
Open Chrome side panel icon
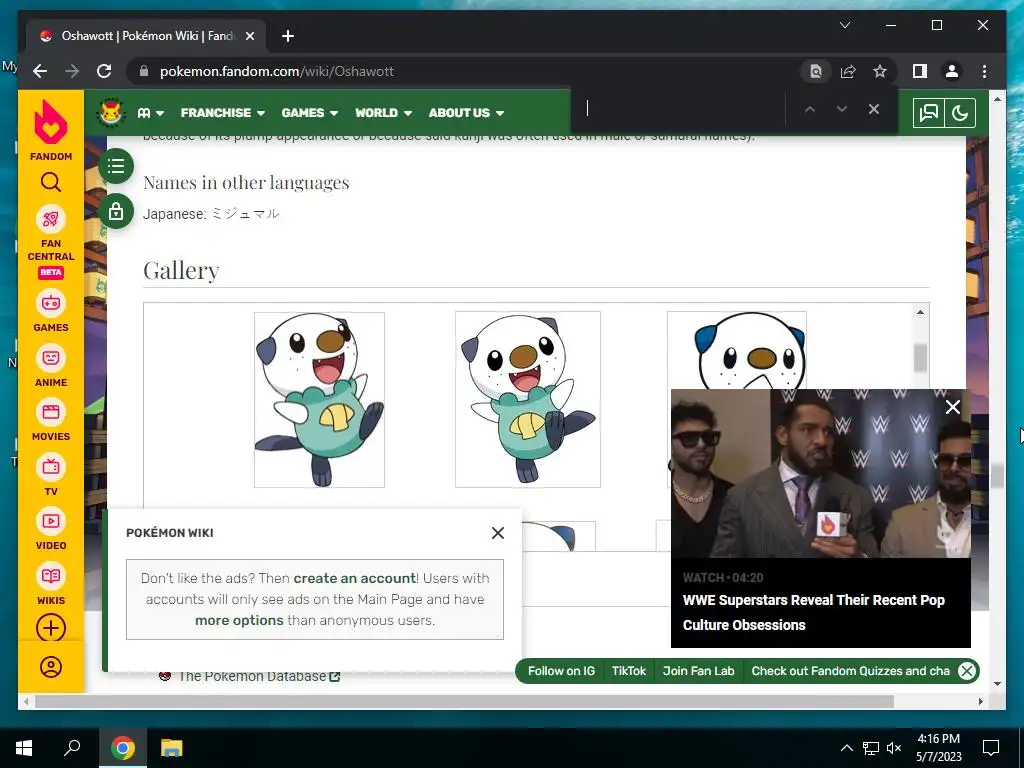pyautogui.click(x=920, y=71)
